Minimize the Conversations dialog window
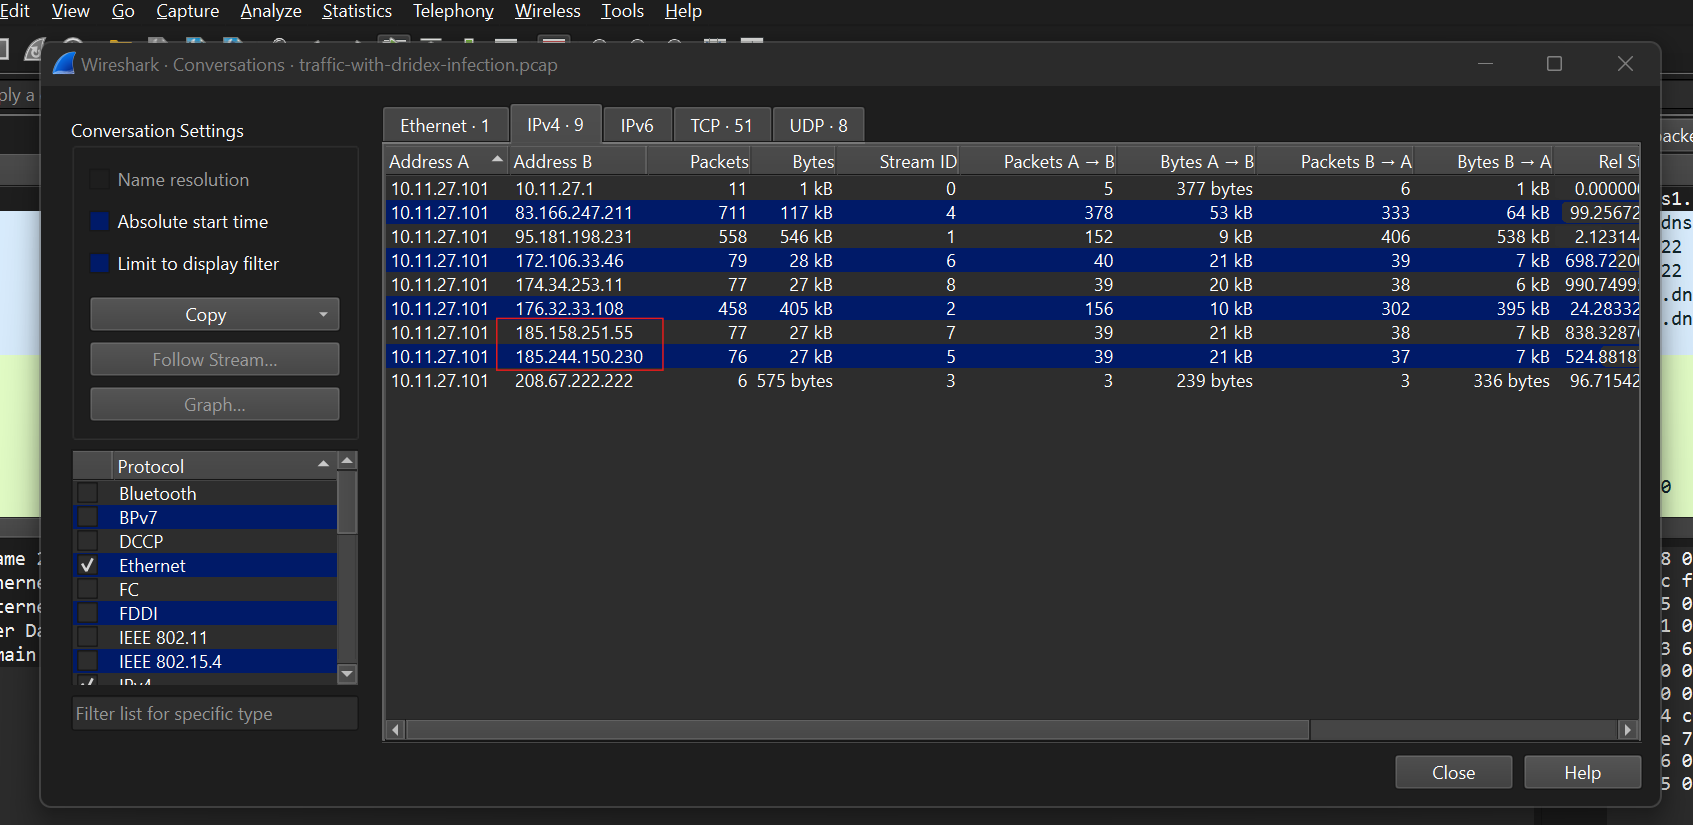The width and height of the screenshot is (1693, 825). (1485, 64)
